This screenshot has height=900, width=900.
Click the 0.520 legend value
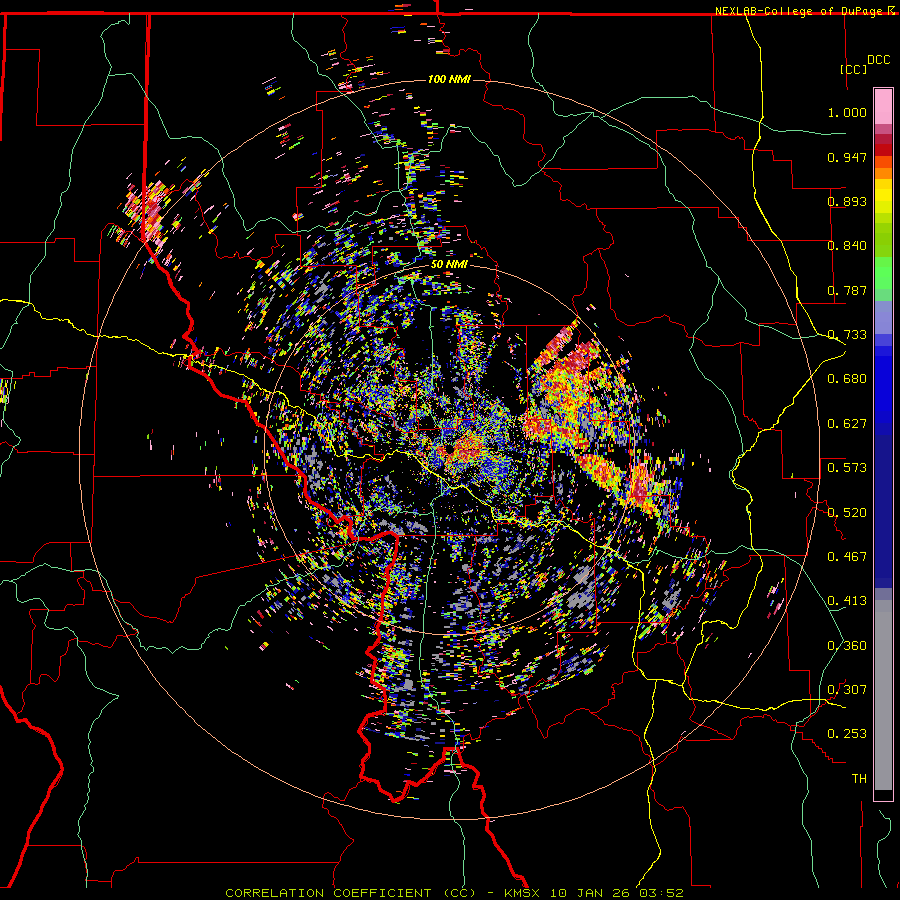click(x=847, y=513)
